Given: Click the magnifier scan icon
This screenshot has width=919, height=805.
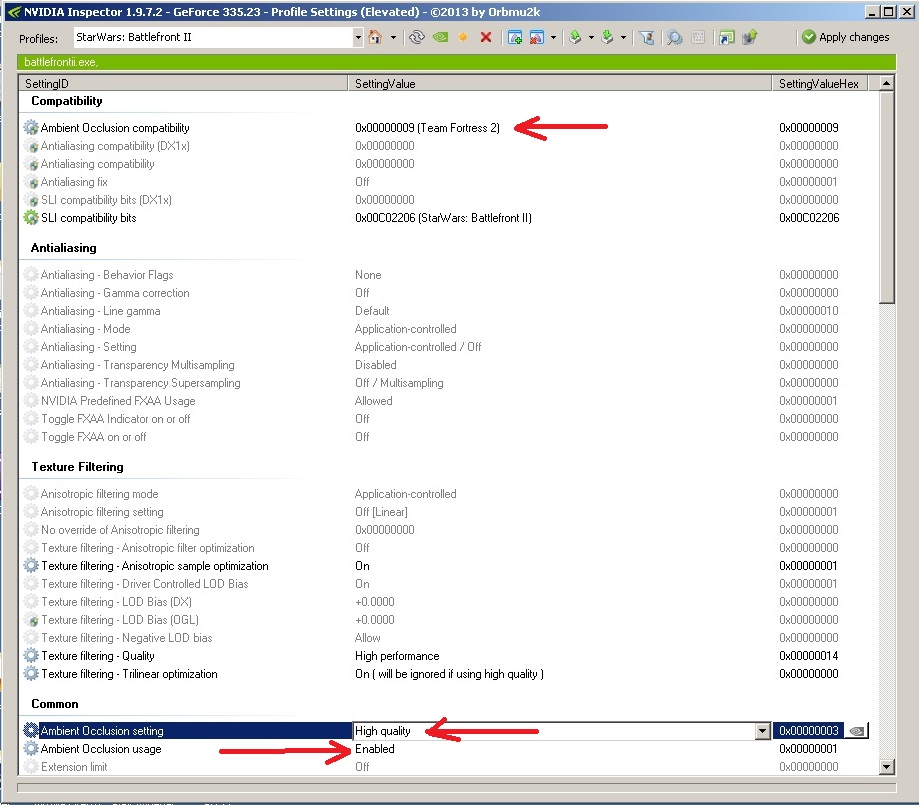Looking at the screenshot, I should [x=675, y=38].
